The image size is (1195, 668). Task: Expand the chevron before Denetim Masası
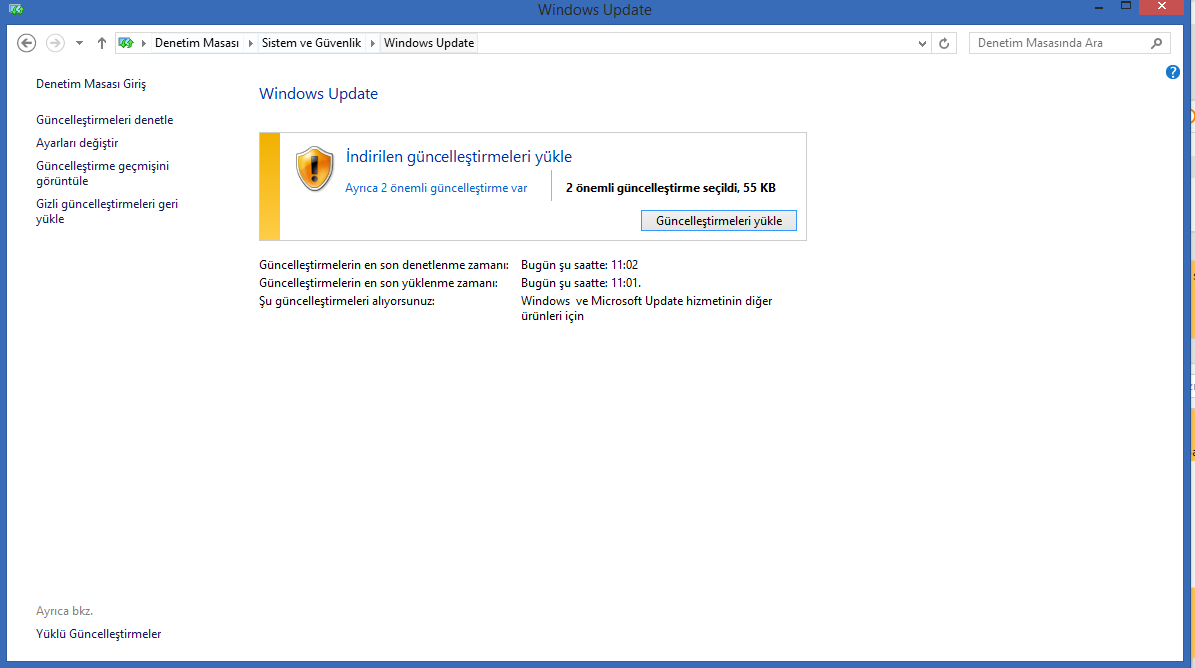click(143, 43)
